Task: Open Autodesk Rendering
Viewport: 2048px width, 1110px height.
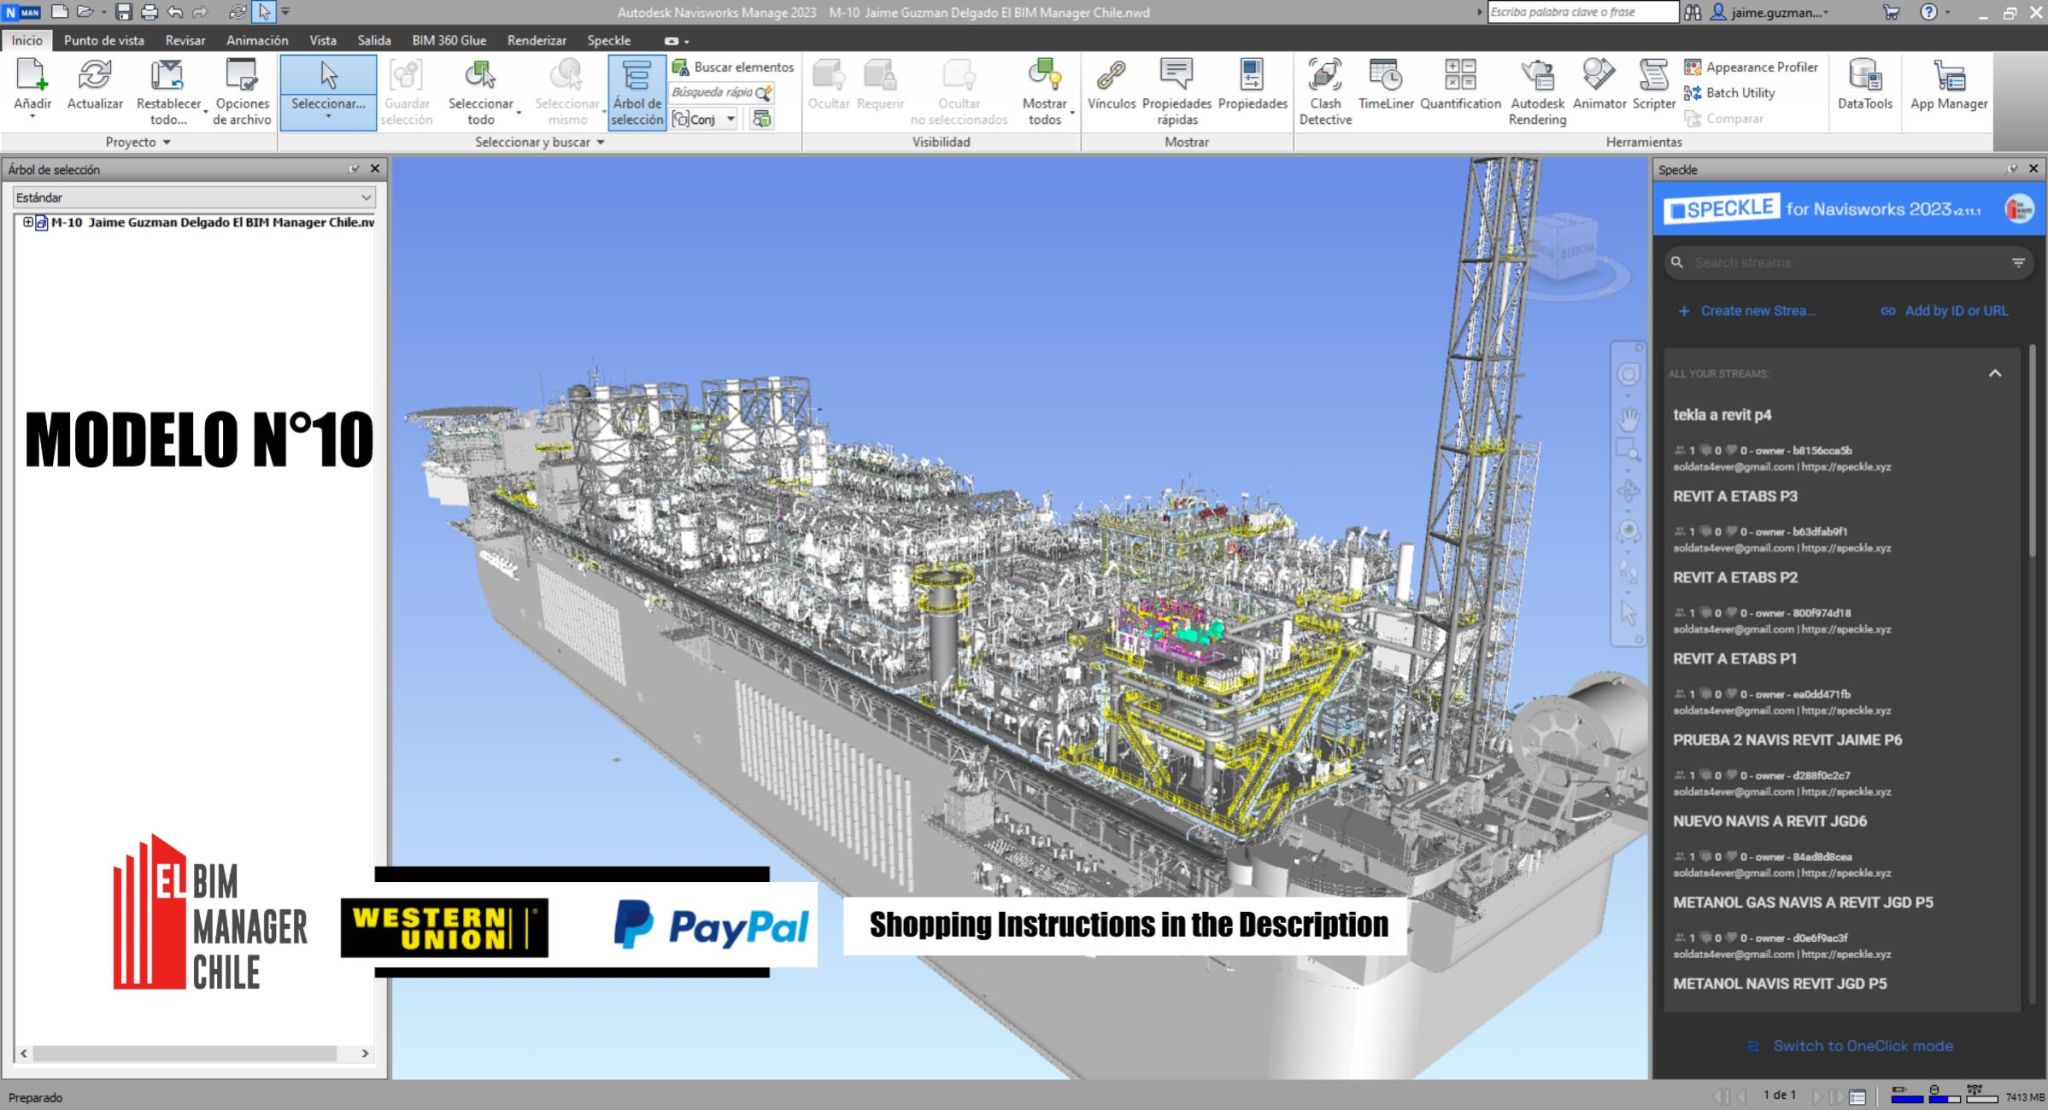Action: 1536,90
